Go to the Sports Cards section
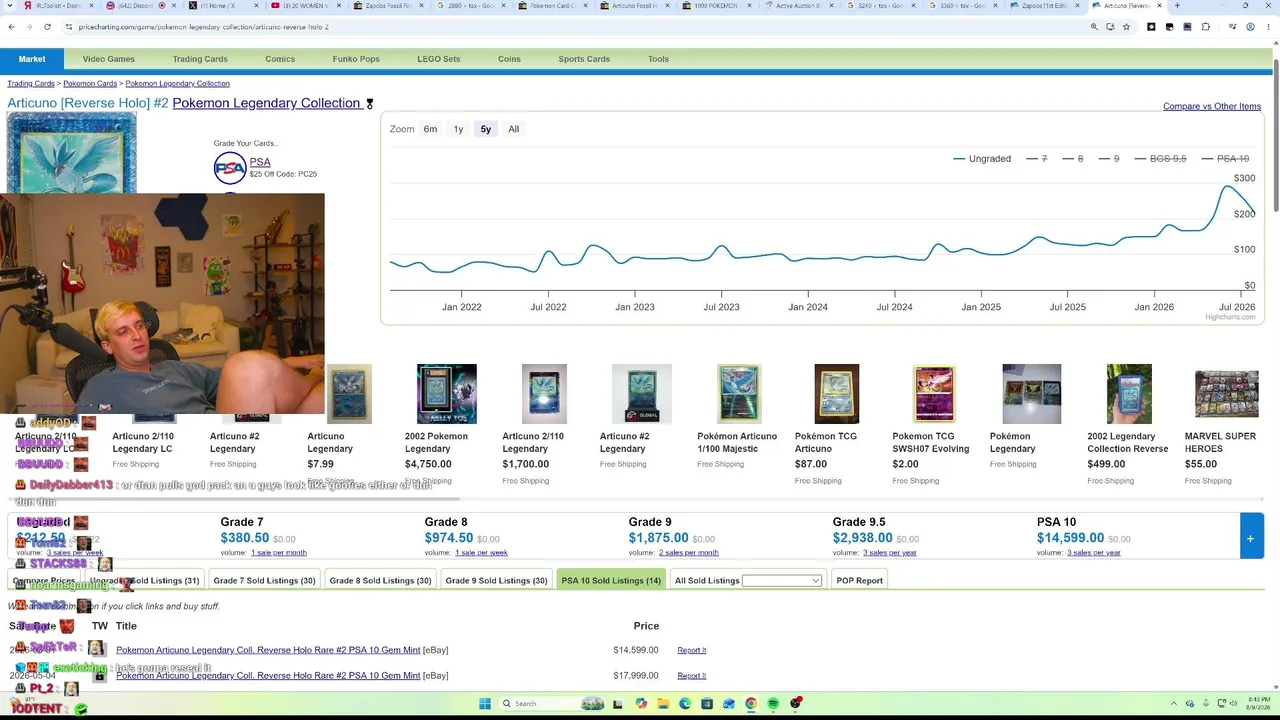Image resolution: width=1280 pixels, height=720 pixels. point(584,59)
